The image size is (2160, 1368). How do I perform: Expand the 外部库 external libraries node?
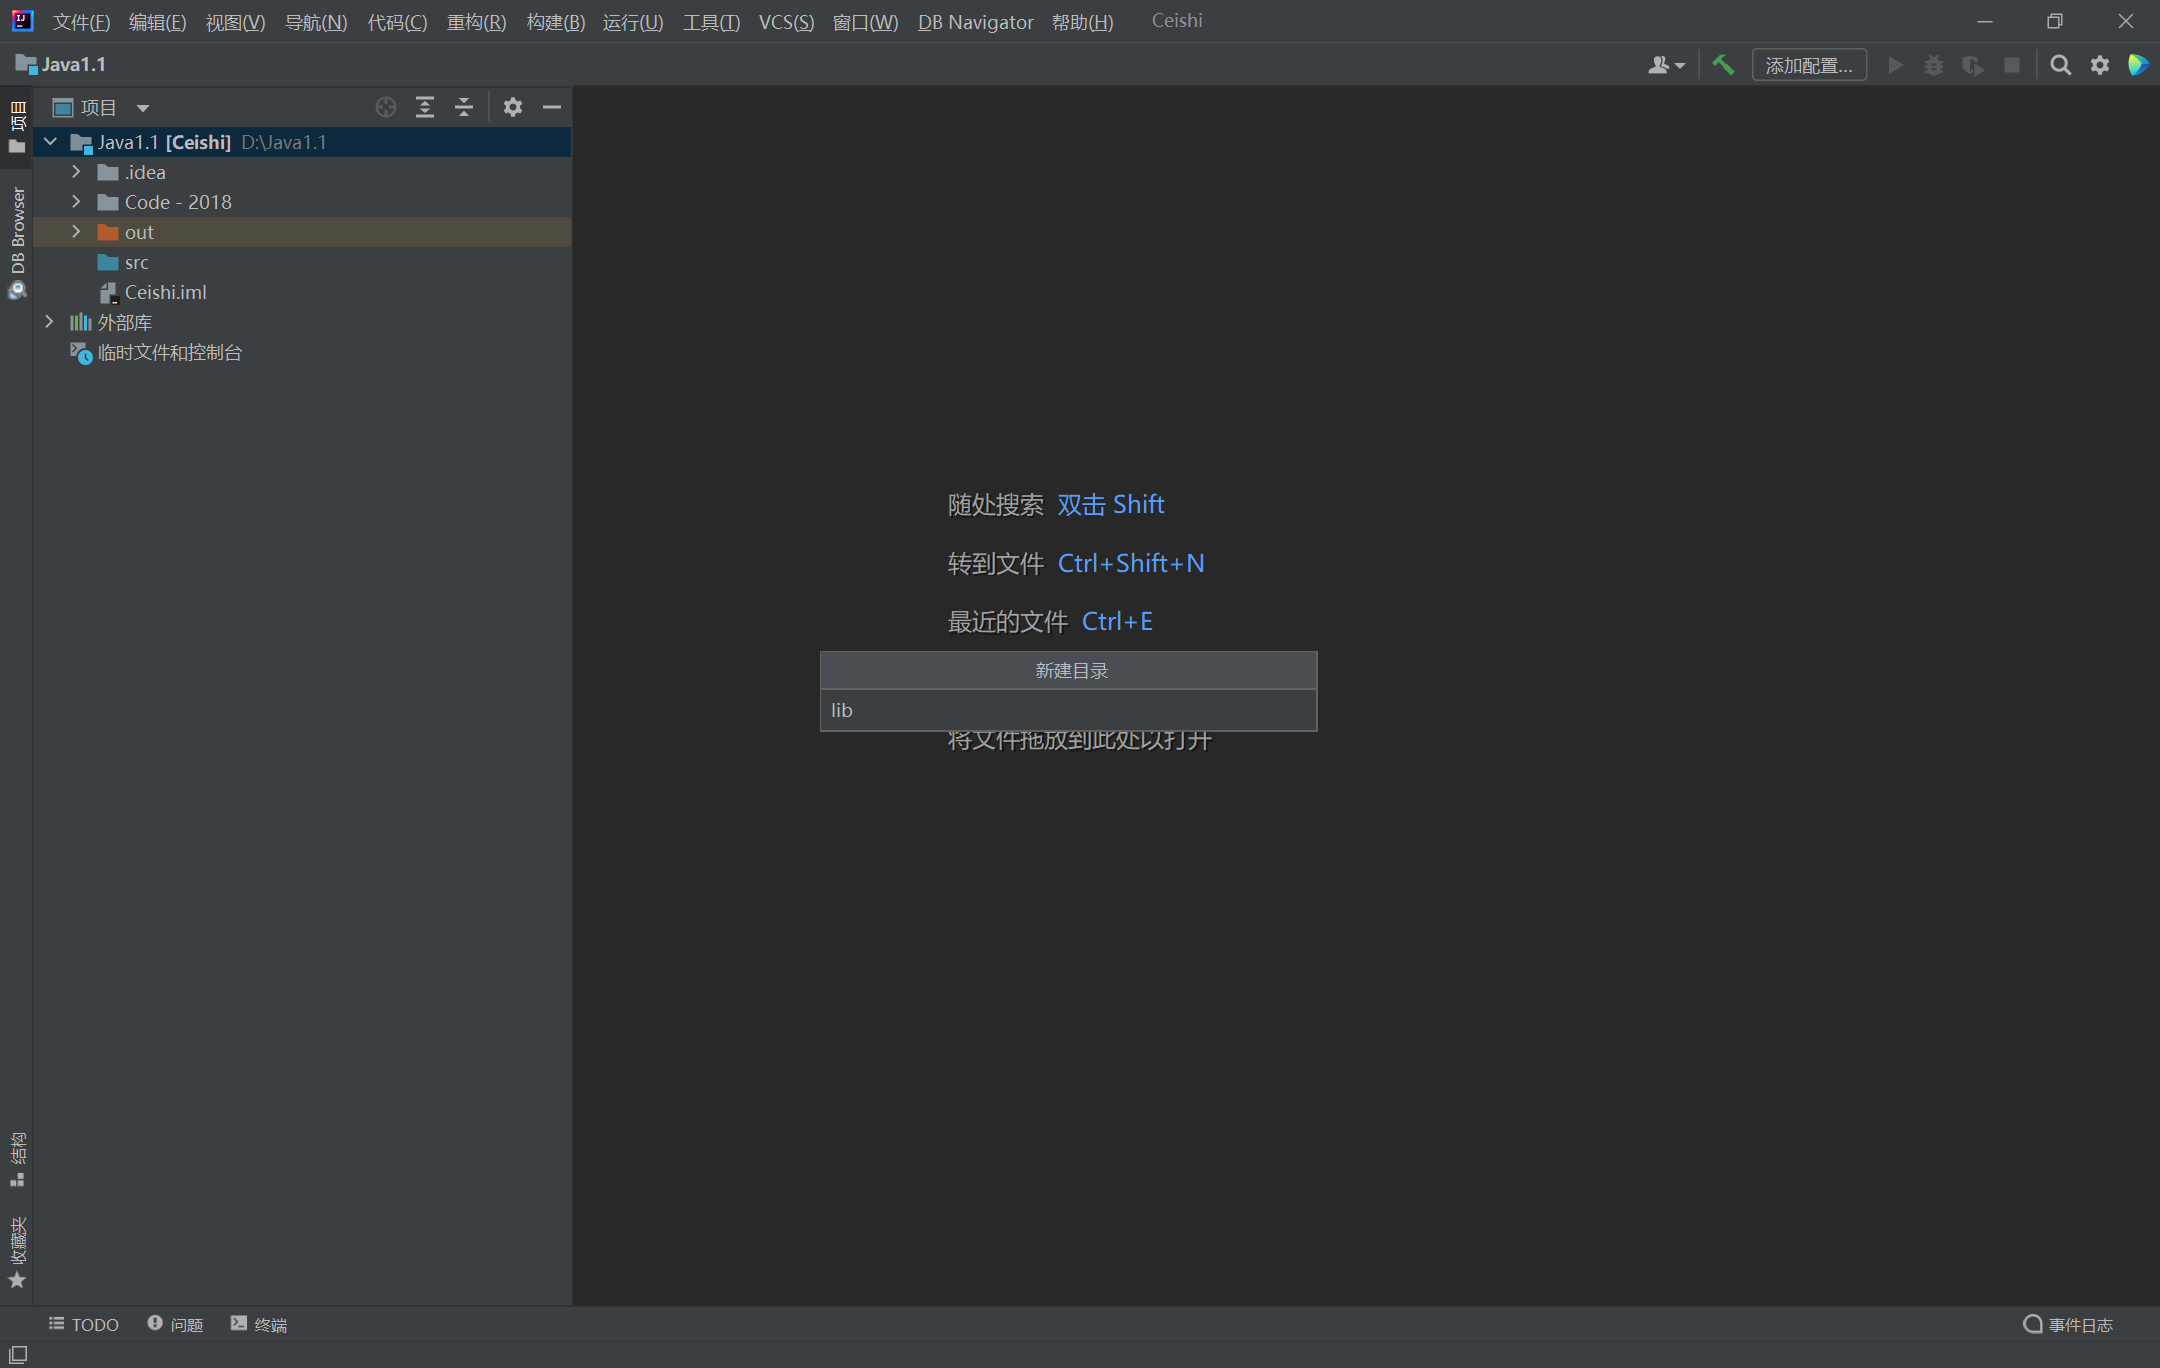(x=49, y=322)
